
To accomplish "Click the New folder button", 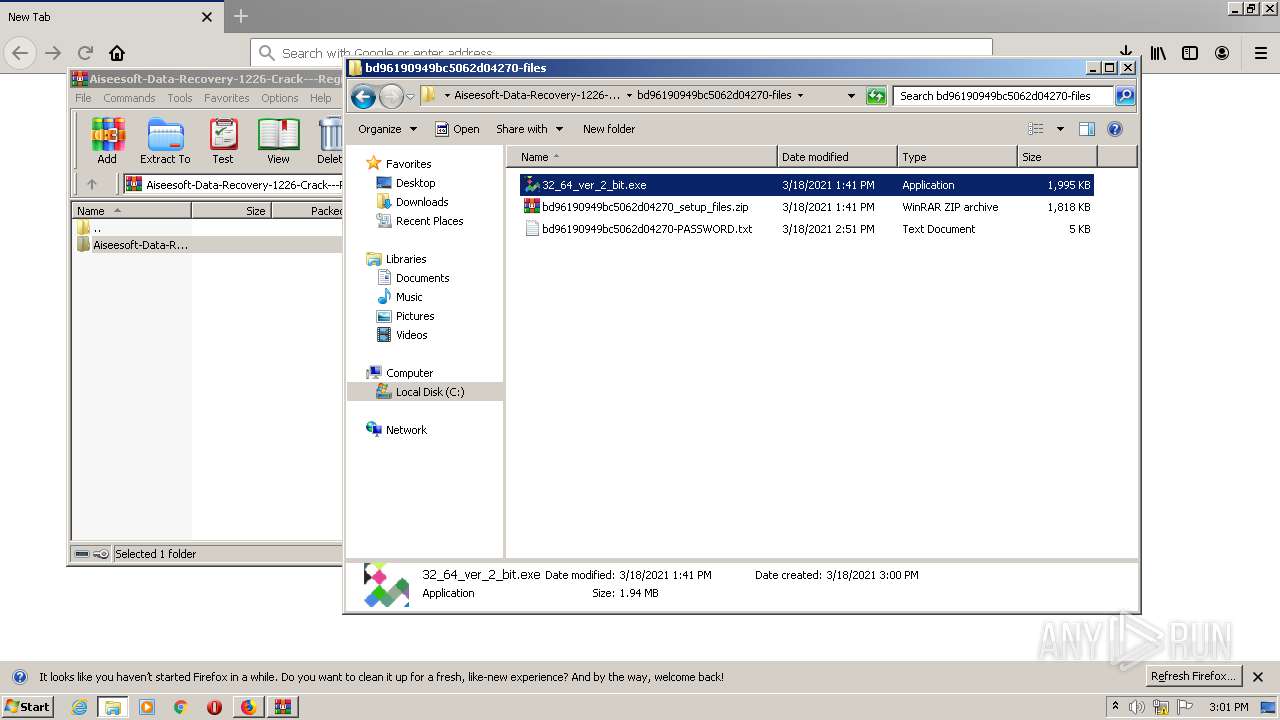I will click(x=609, y=129).
